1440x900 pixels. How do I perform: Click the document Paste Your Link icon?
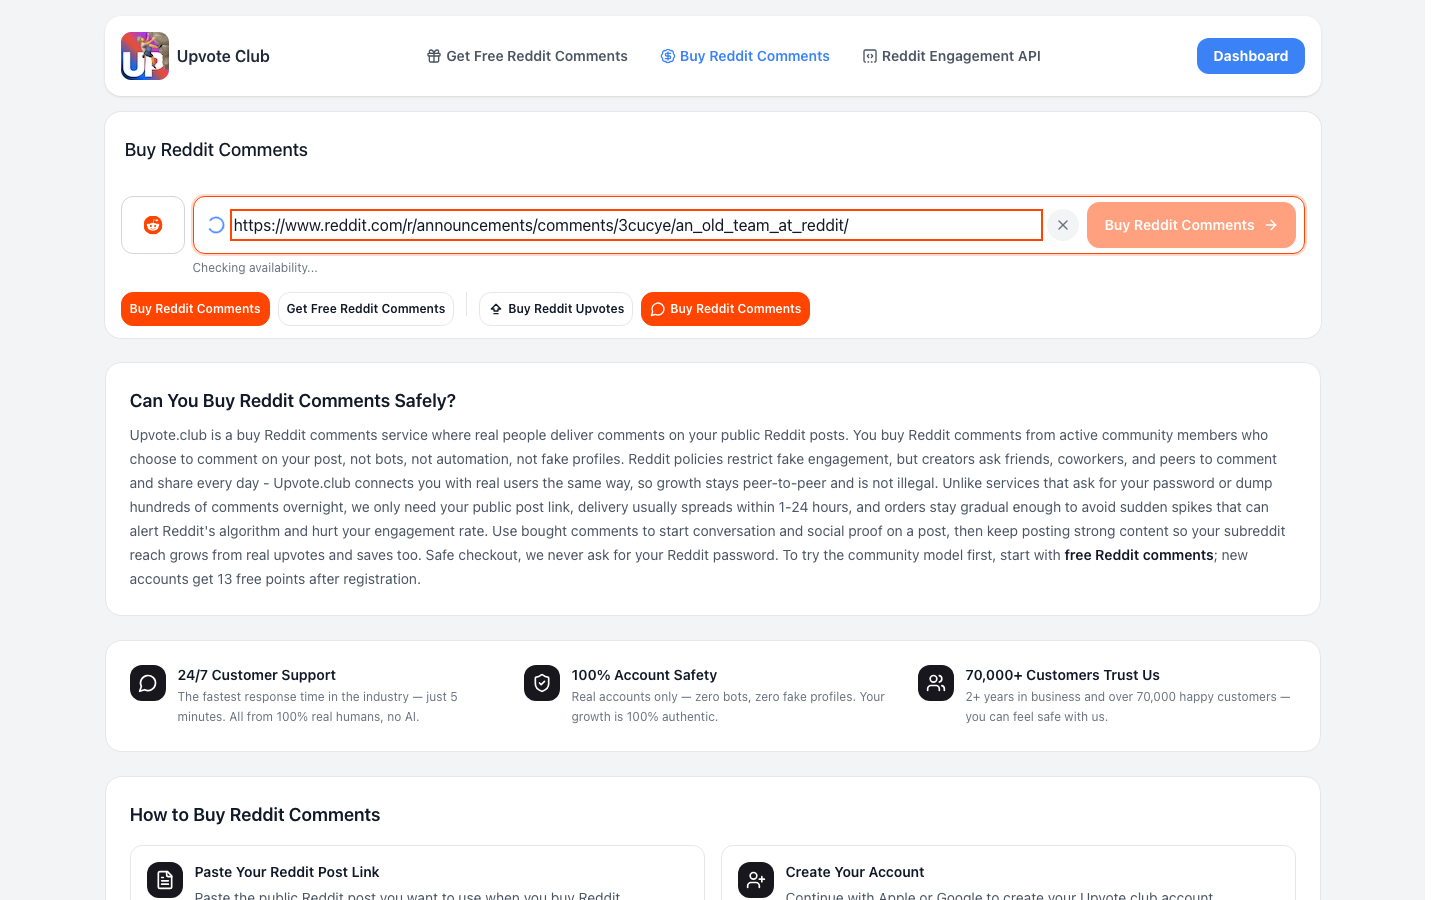pyautogui.click(x=165, y=880)
